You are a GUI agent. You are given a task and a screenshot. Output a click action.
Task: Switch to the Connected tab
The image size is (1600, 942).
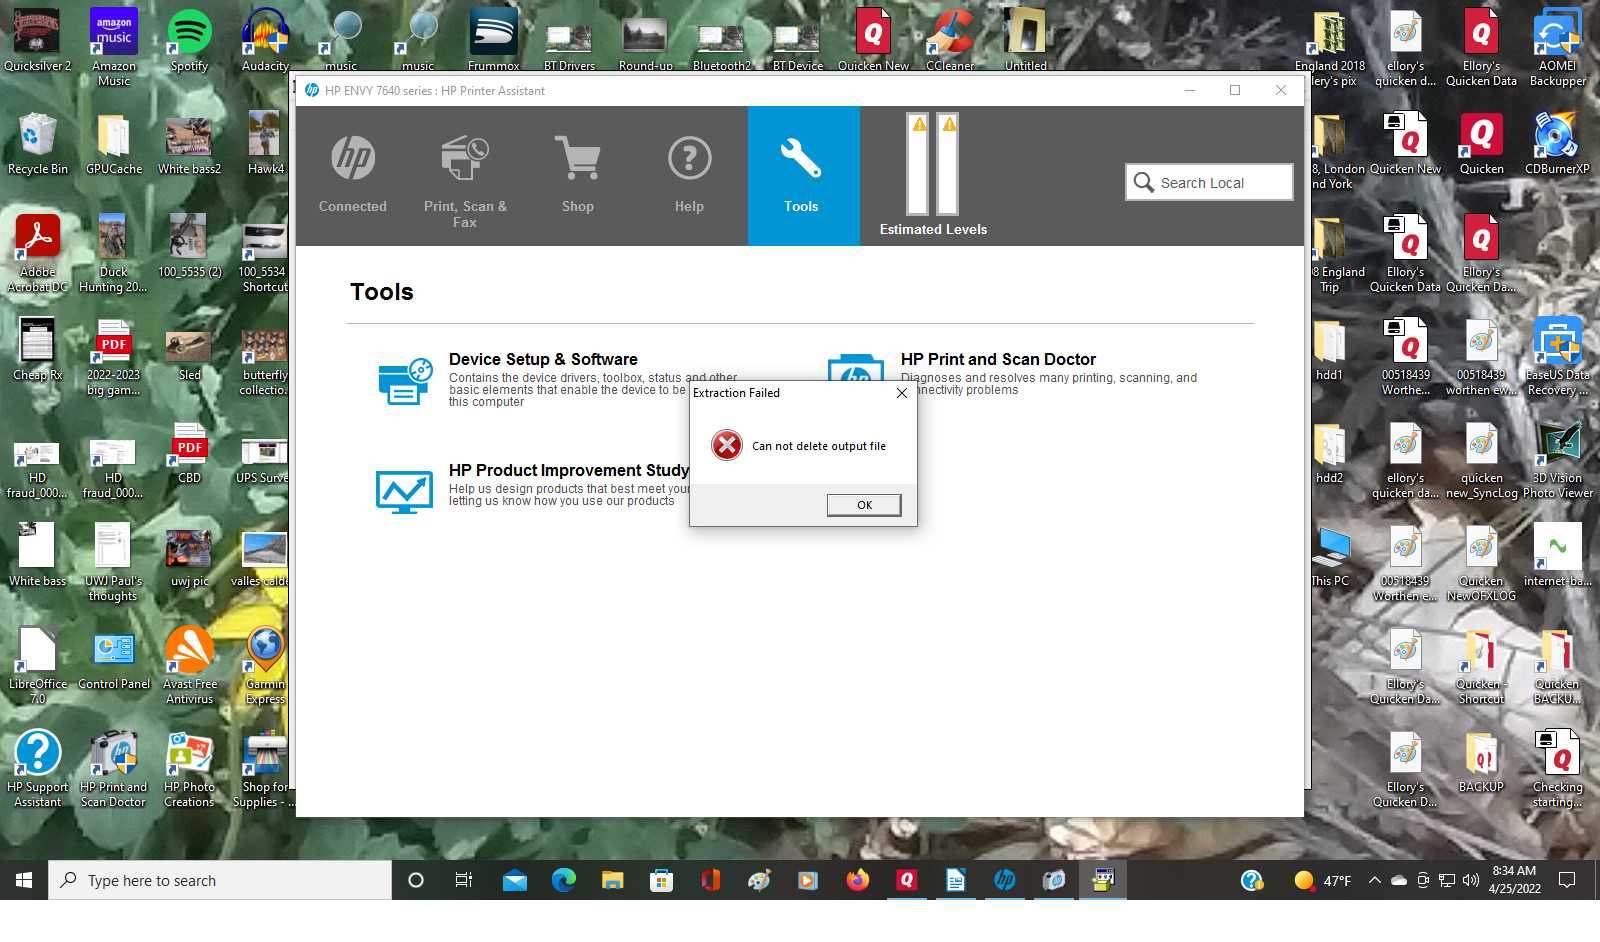[352, 176]
